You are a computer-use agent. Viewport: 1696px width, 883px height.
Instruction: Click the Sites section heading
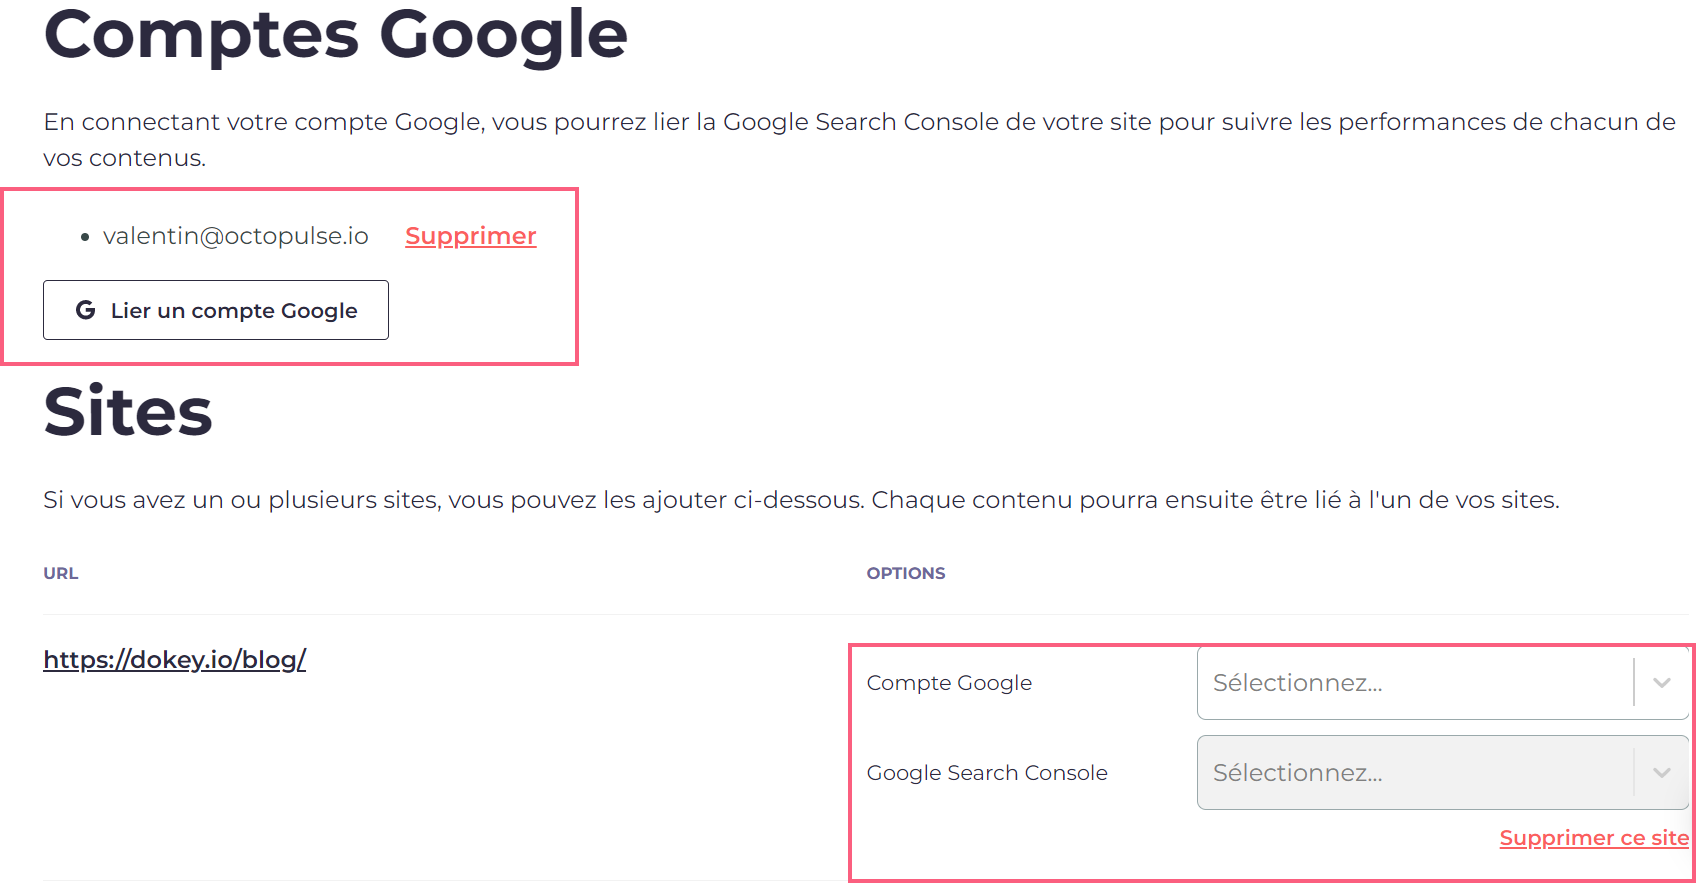(x=128, y=411)
